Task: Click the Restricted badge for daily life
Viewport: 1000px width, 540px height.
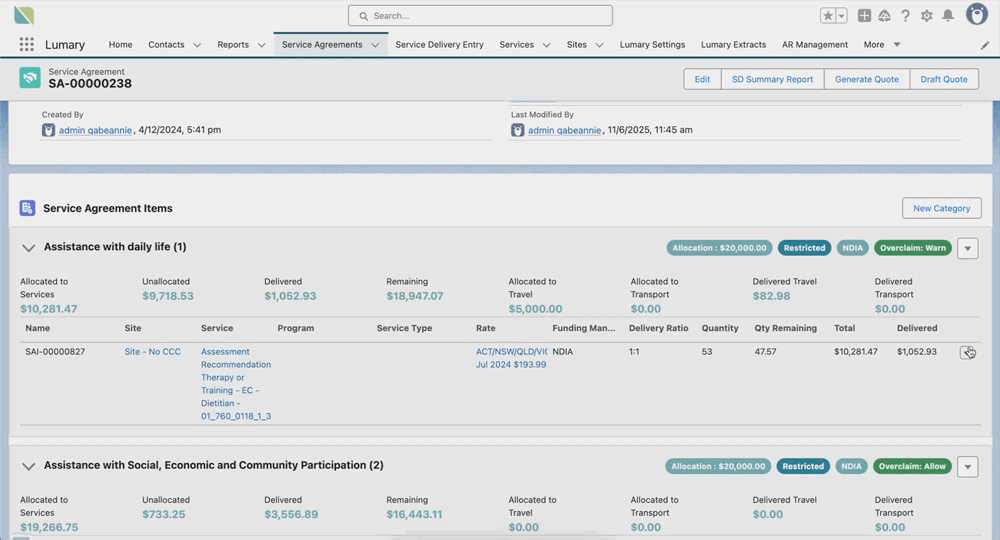Action: pyautogui.click(x=804, y=248)
